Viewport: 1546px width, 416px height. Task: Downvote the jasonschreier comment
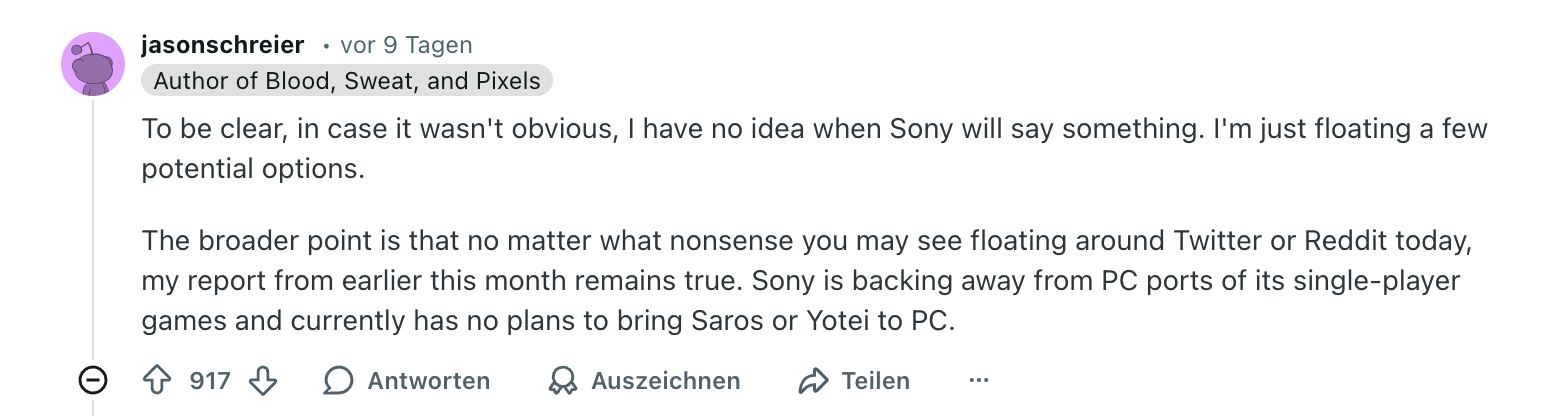(x=262, y=381)
